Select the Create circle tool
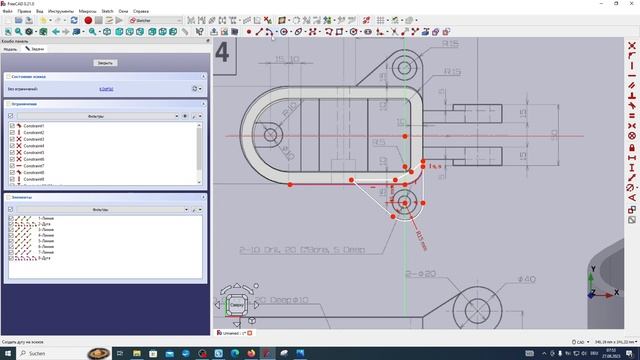The height and width of the screenshot is (360, 640). pyautogui.click(x=284, y=32)
